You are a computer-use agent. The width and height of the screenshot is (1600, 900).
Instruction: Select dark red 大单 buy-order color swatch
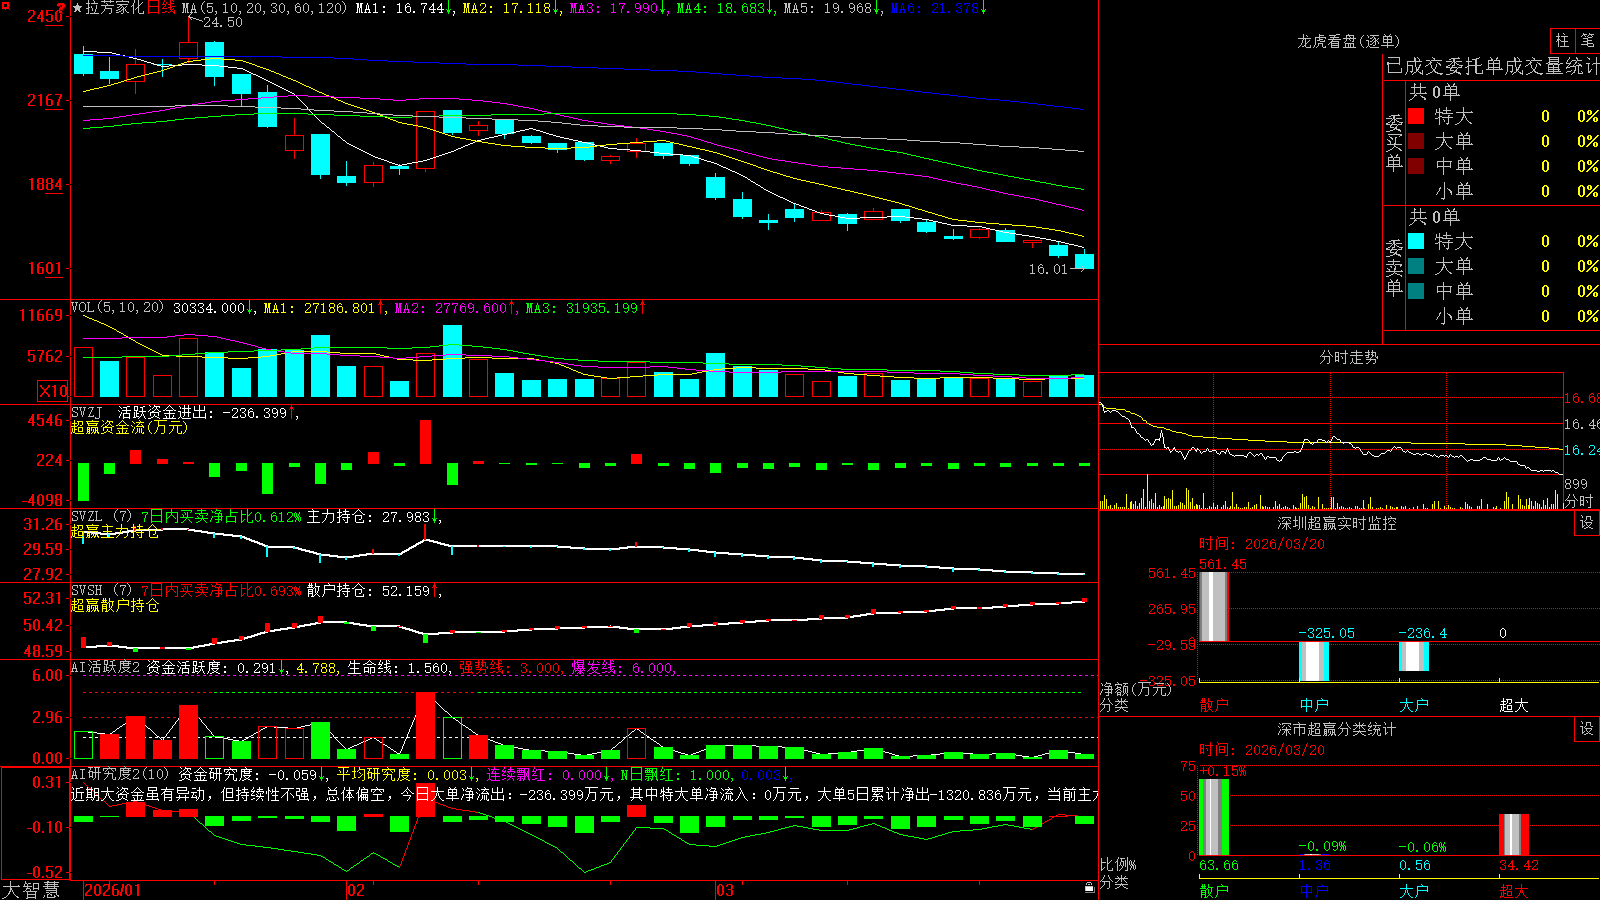click(x=1416, y=141)
